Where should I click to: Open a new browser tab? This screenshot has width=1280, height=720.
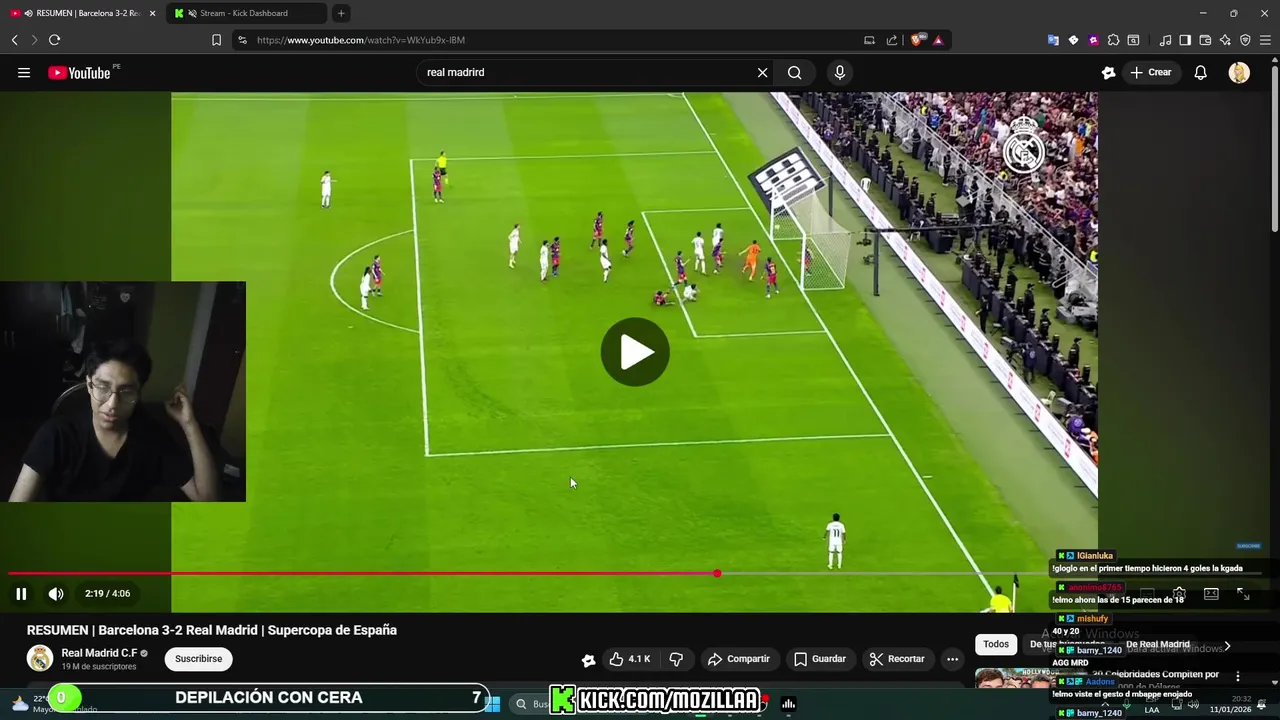pyautogui.click(x=341, y=13)
